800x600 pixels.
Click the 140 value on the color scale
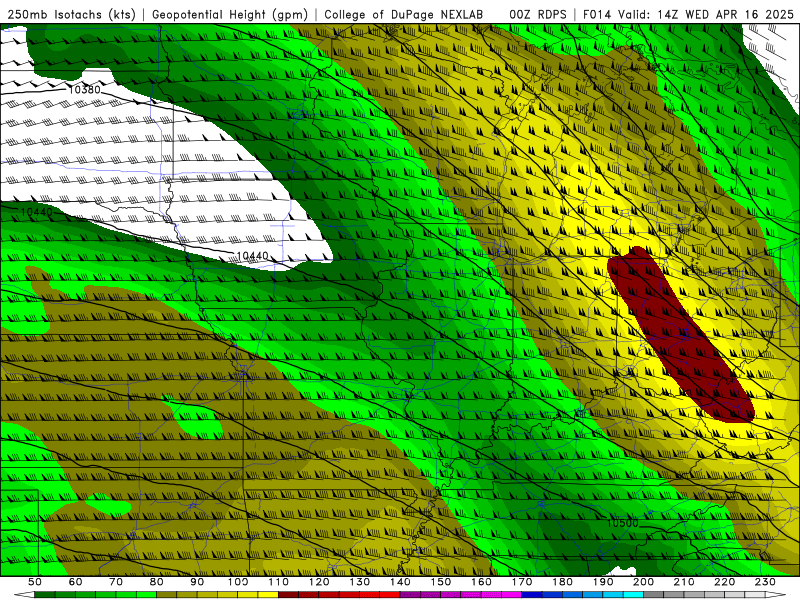(400, 582)
